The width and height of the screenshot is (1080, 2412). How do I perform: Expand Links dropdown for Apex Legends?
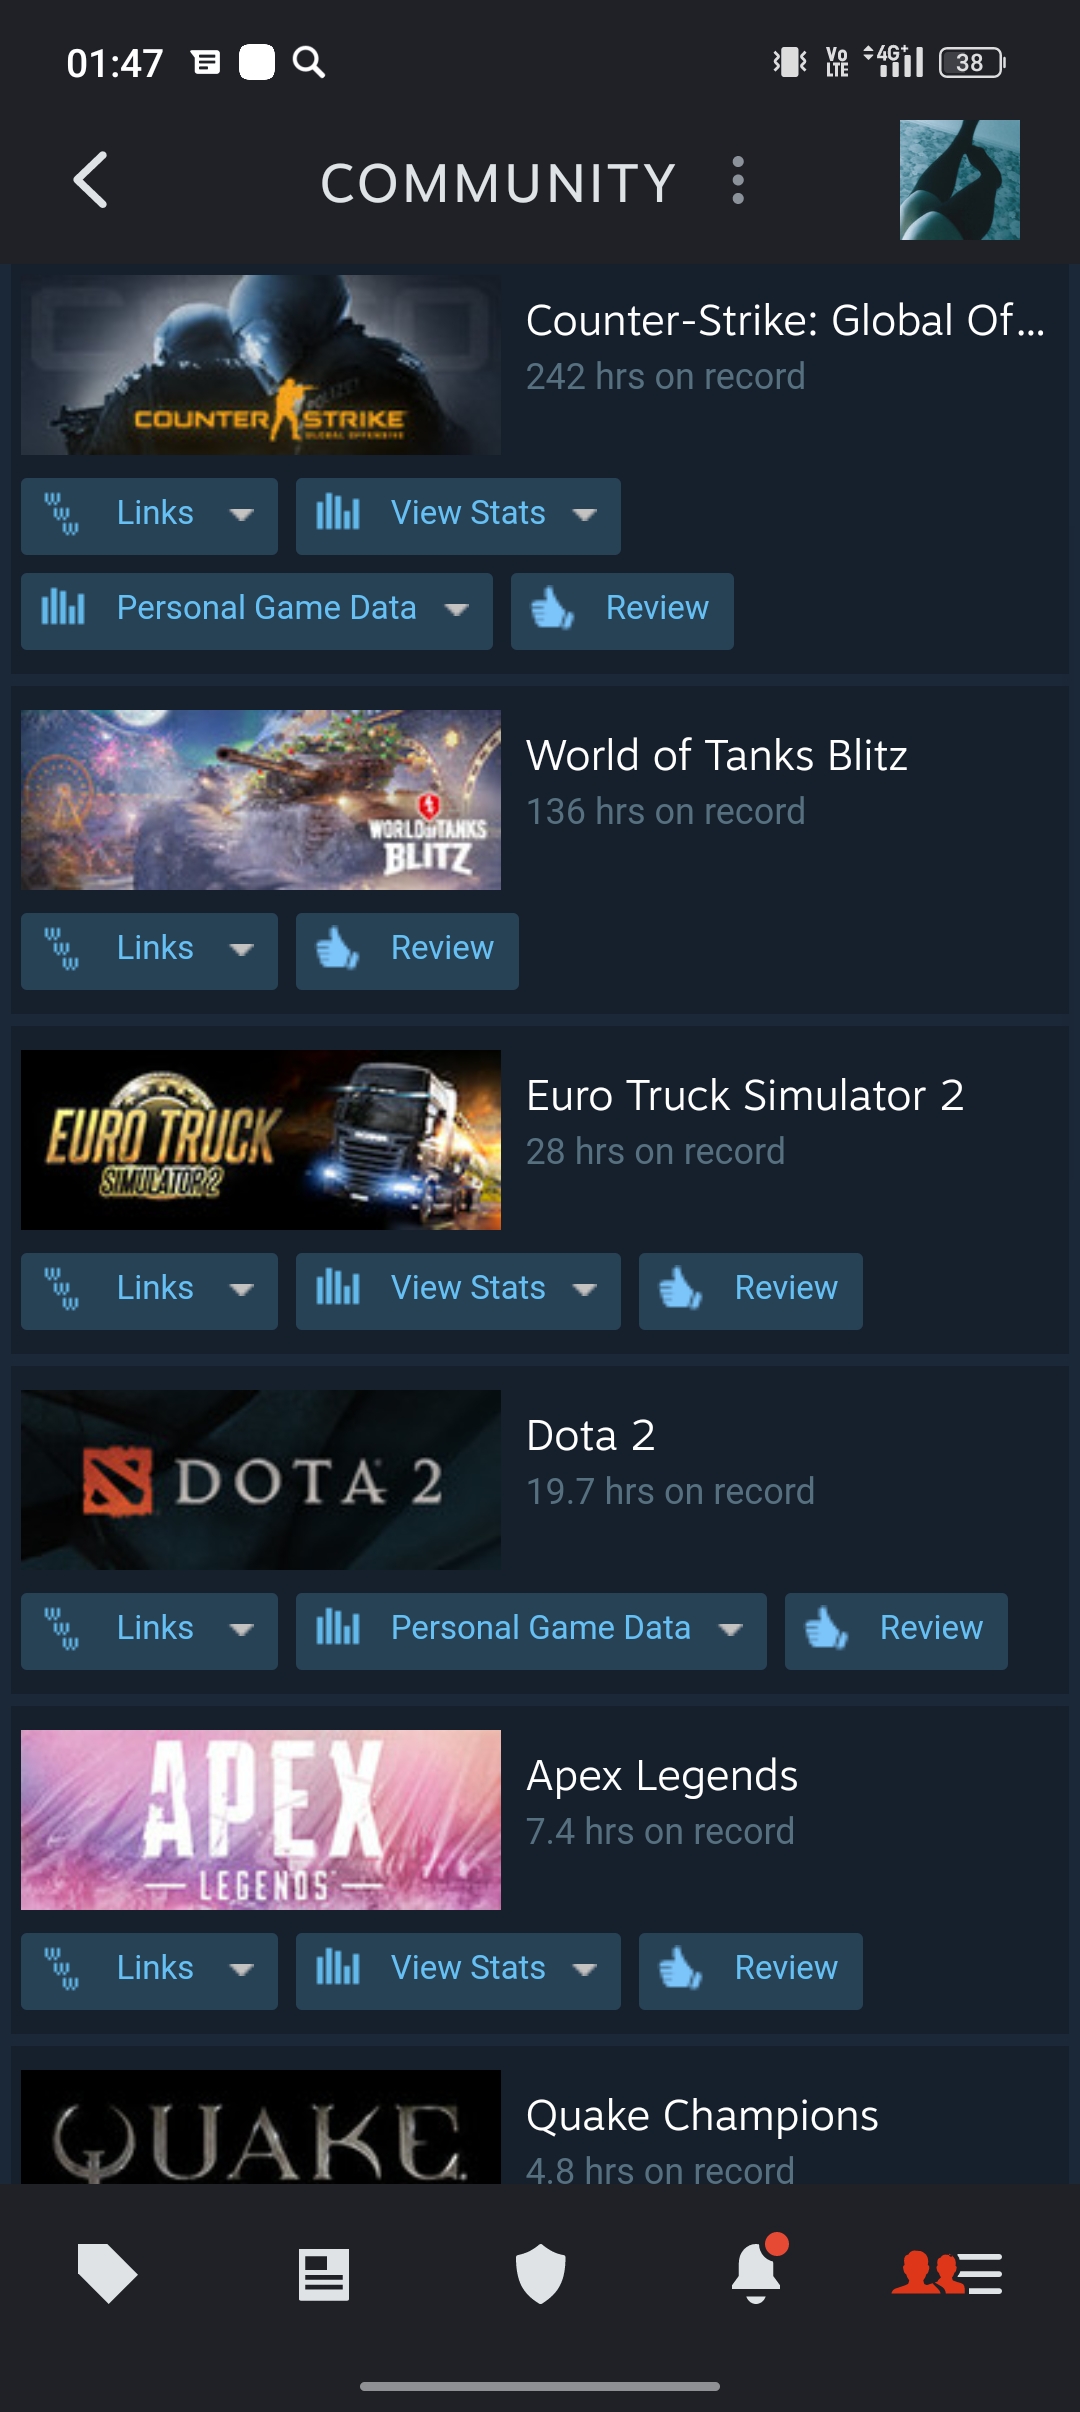149,1971
